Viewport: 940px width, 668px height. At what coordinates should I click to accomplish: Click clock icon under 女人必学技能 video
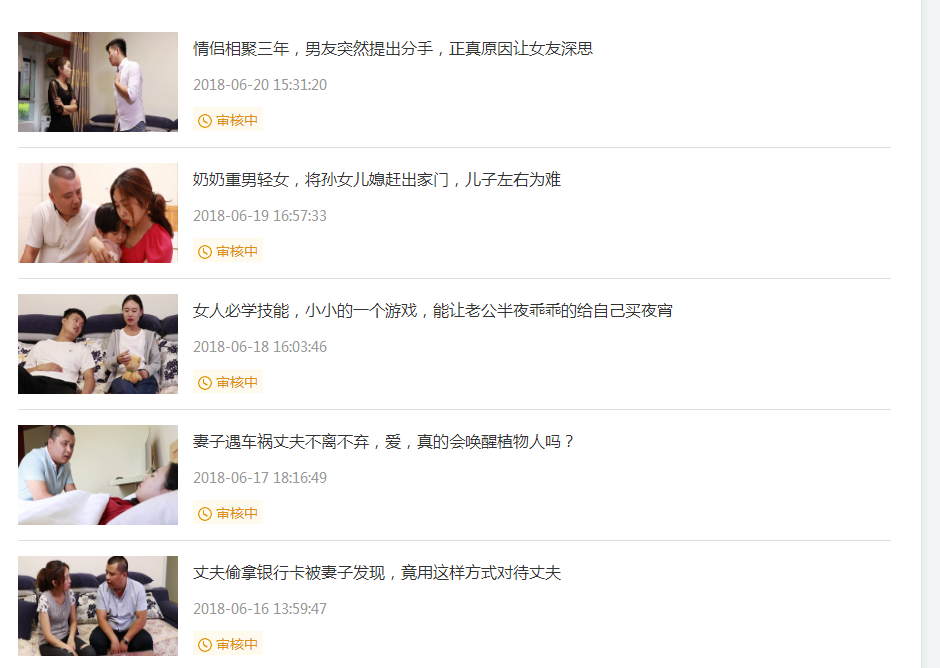(205, 383)
